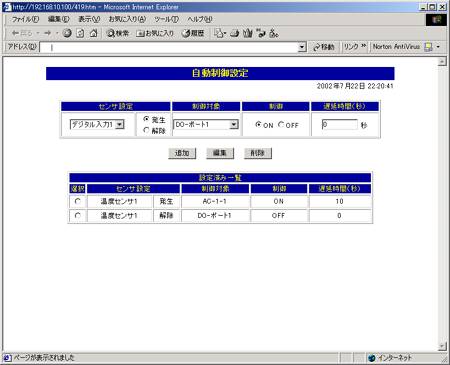Click the scrollbar up arrow
This screenshot has height=365, width=450.
pyautogui.click(x=442, y=62)
